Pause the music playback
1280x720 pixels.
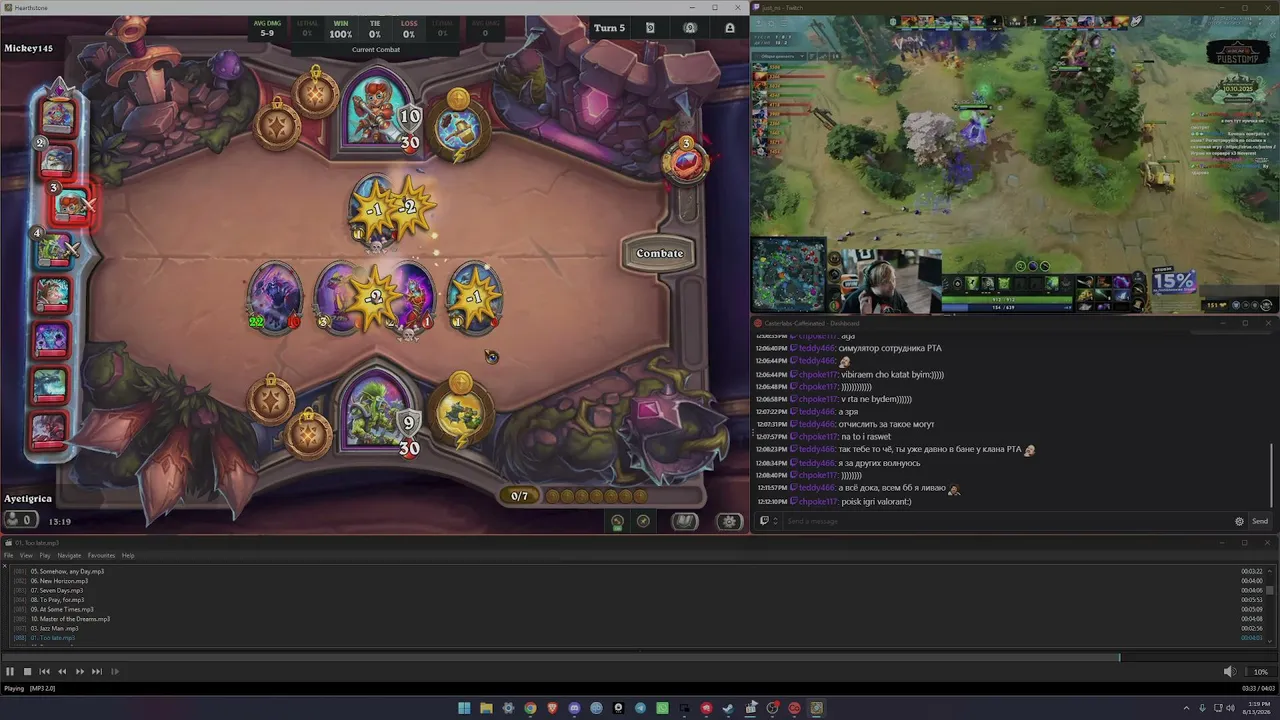10,672
